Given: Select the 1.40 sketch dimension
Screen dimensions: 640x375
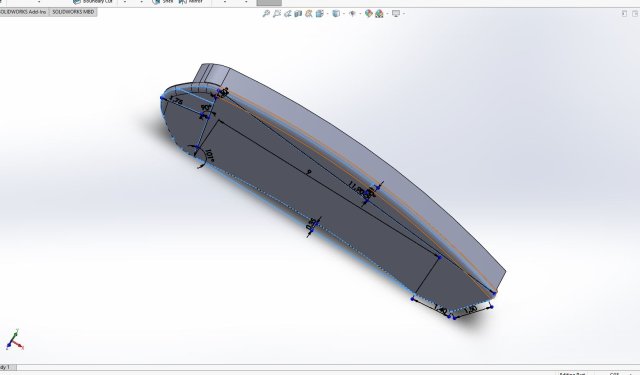Looking at the screenshot, I should click(x=441, y=310).
